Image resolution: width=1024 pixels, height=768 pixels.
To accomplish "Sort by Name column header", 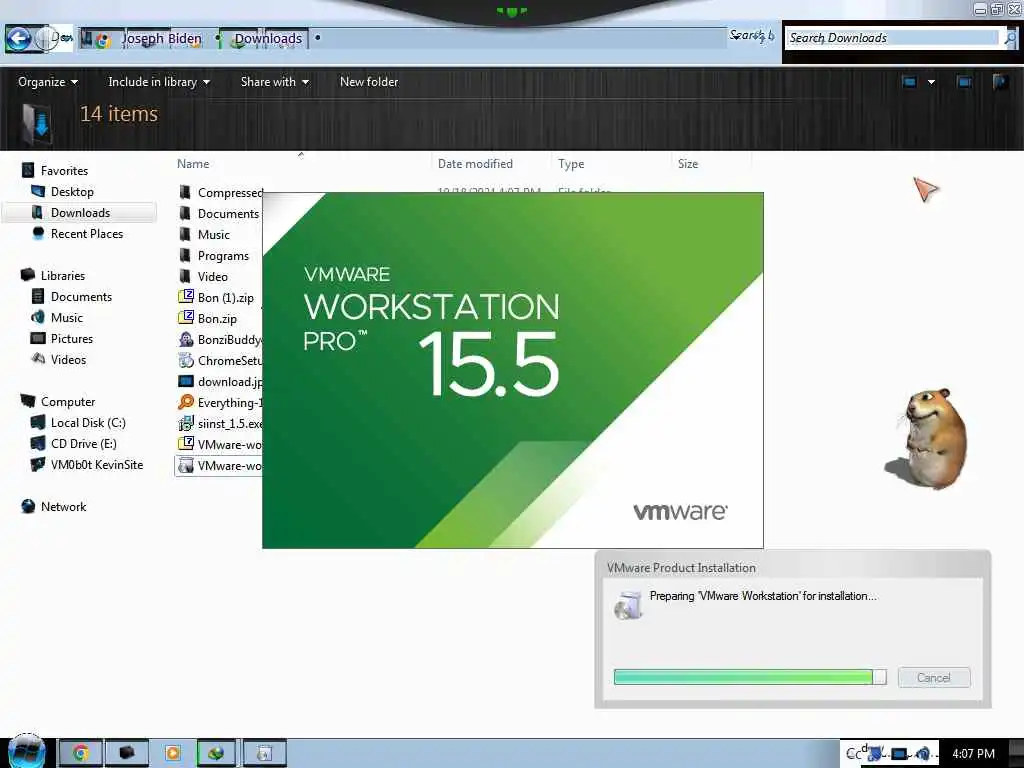I will click(x=193, y=164).
